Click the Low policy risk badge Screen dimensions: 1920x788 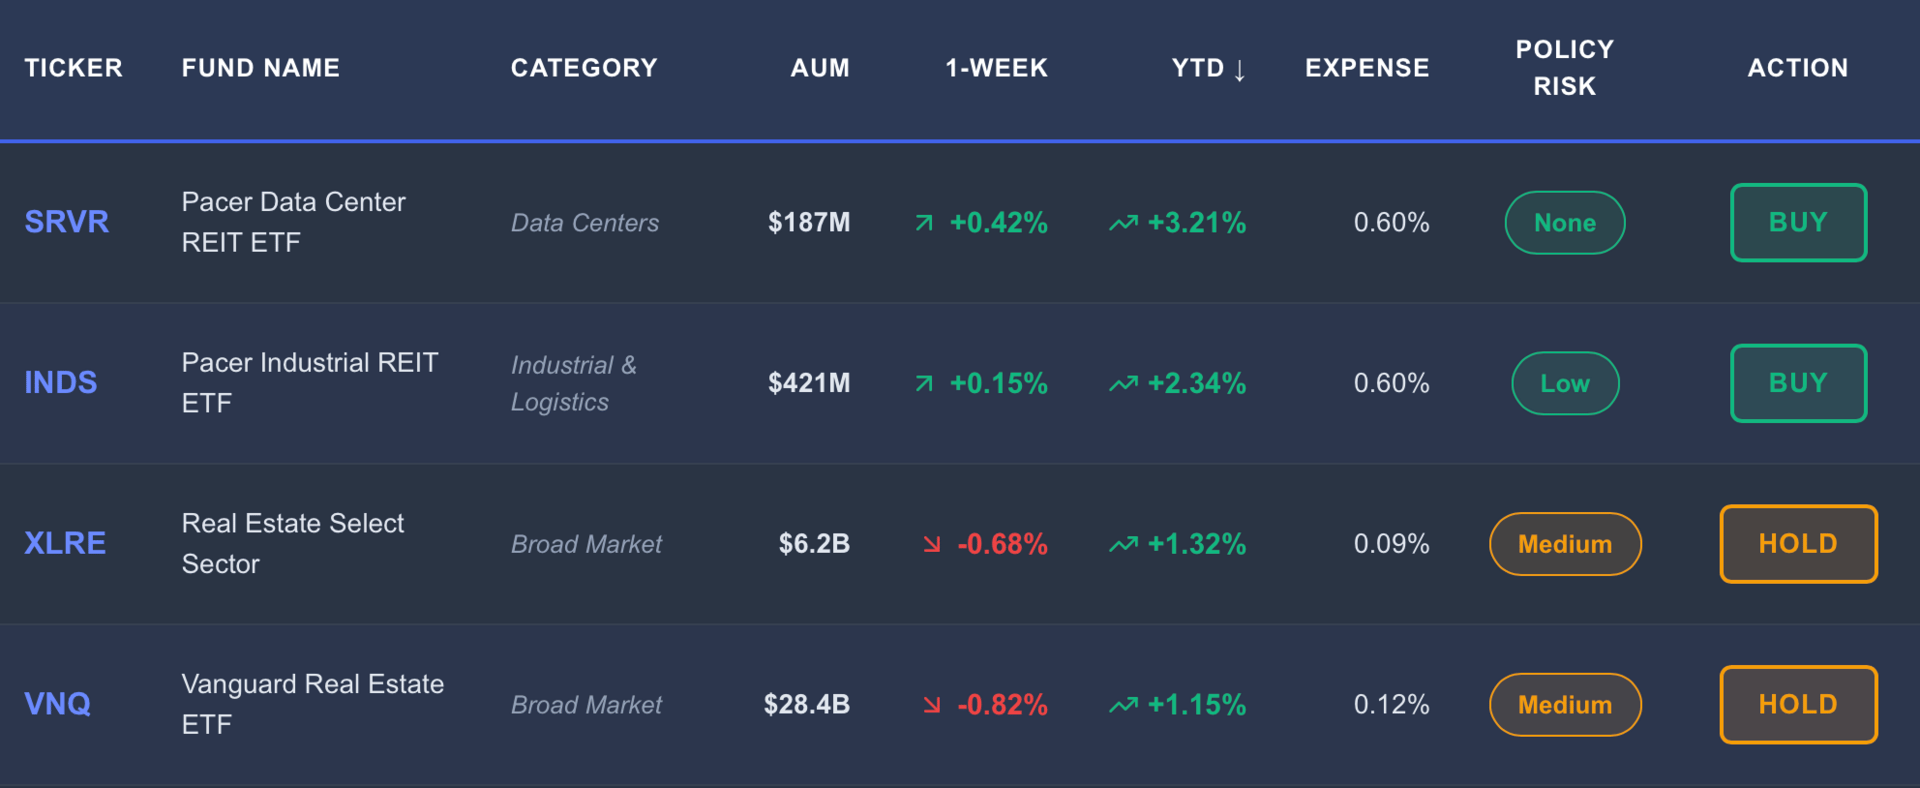coord(1564,384)
